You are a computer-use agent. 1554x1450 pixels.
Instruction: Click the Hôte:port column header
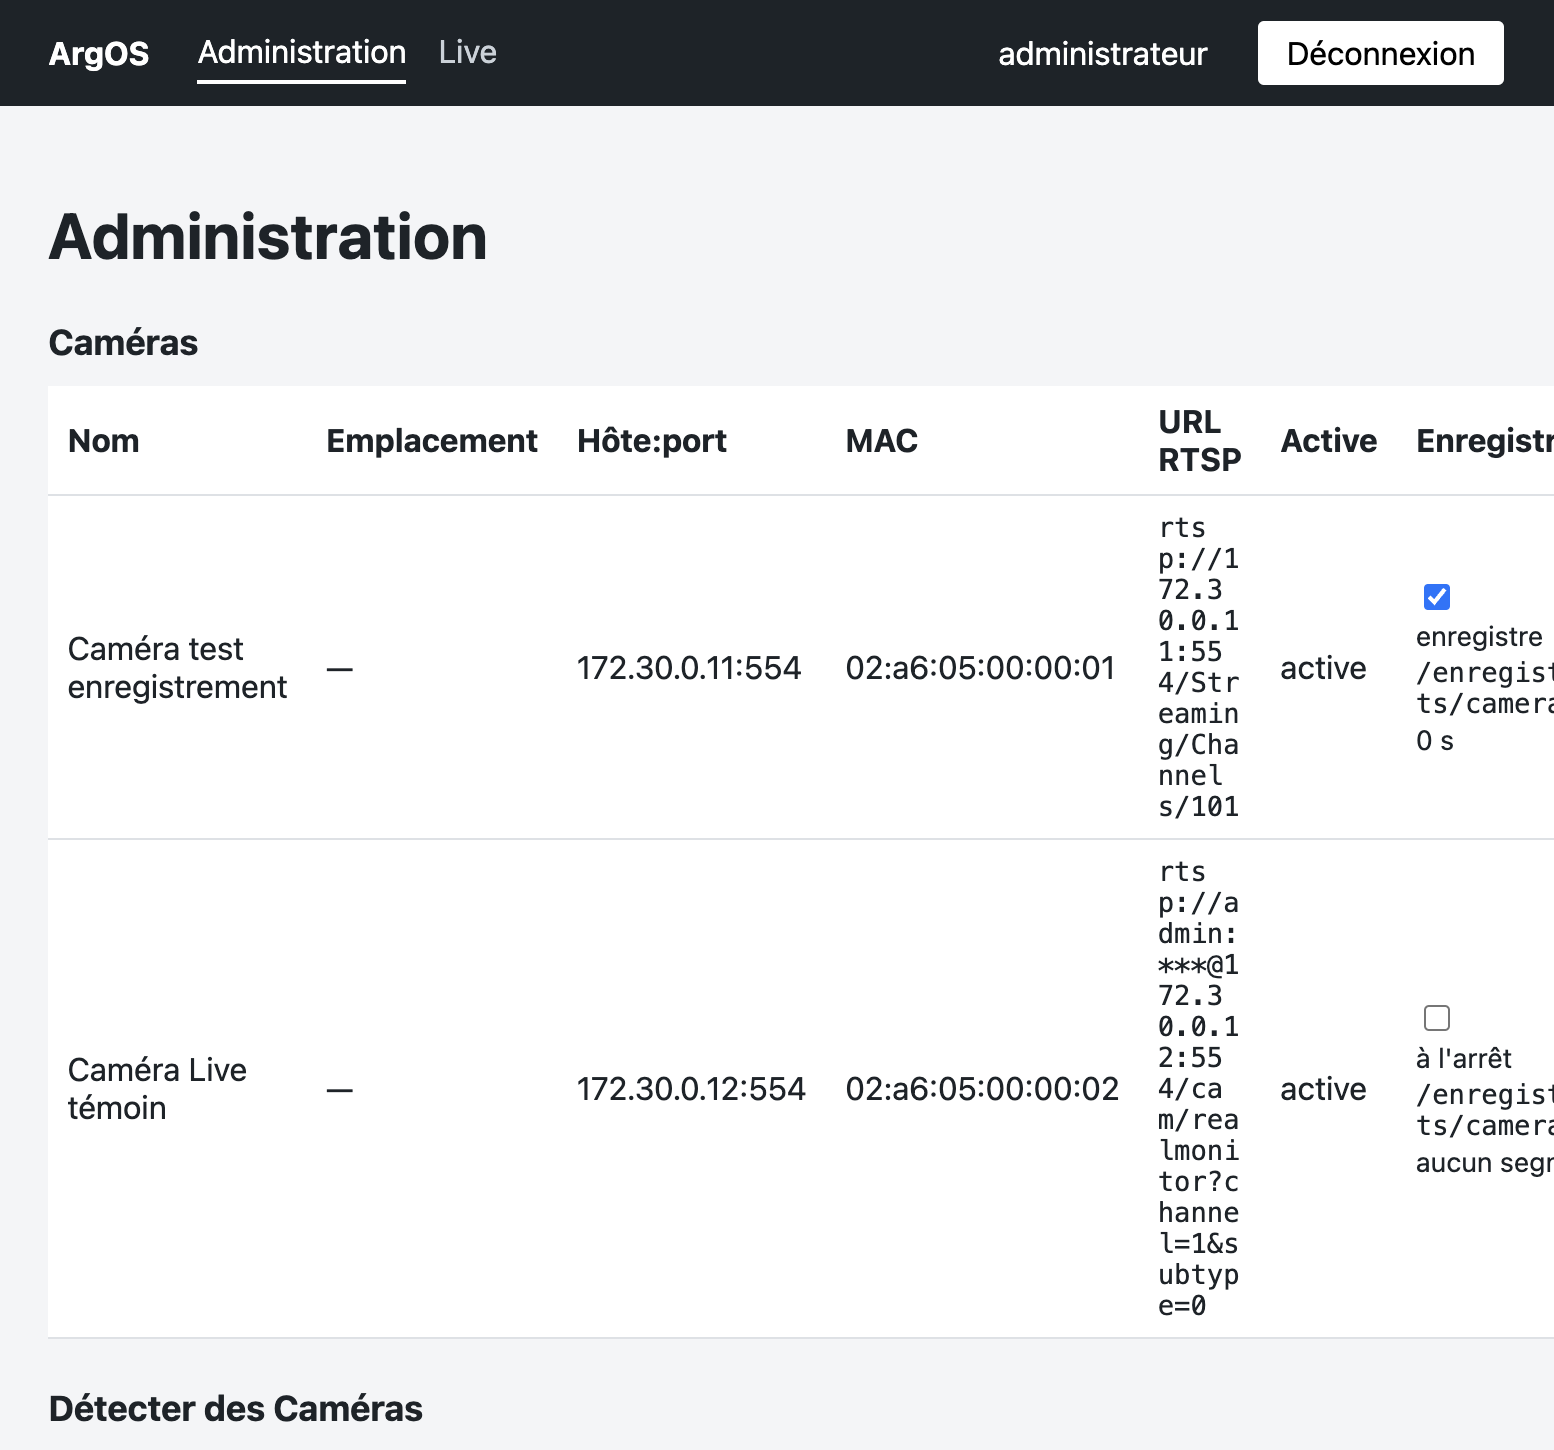[x=652, y=441]
